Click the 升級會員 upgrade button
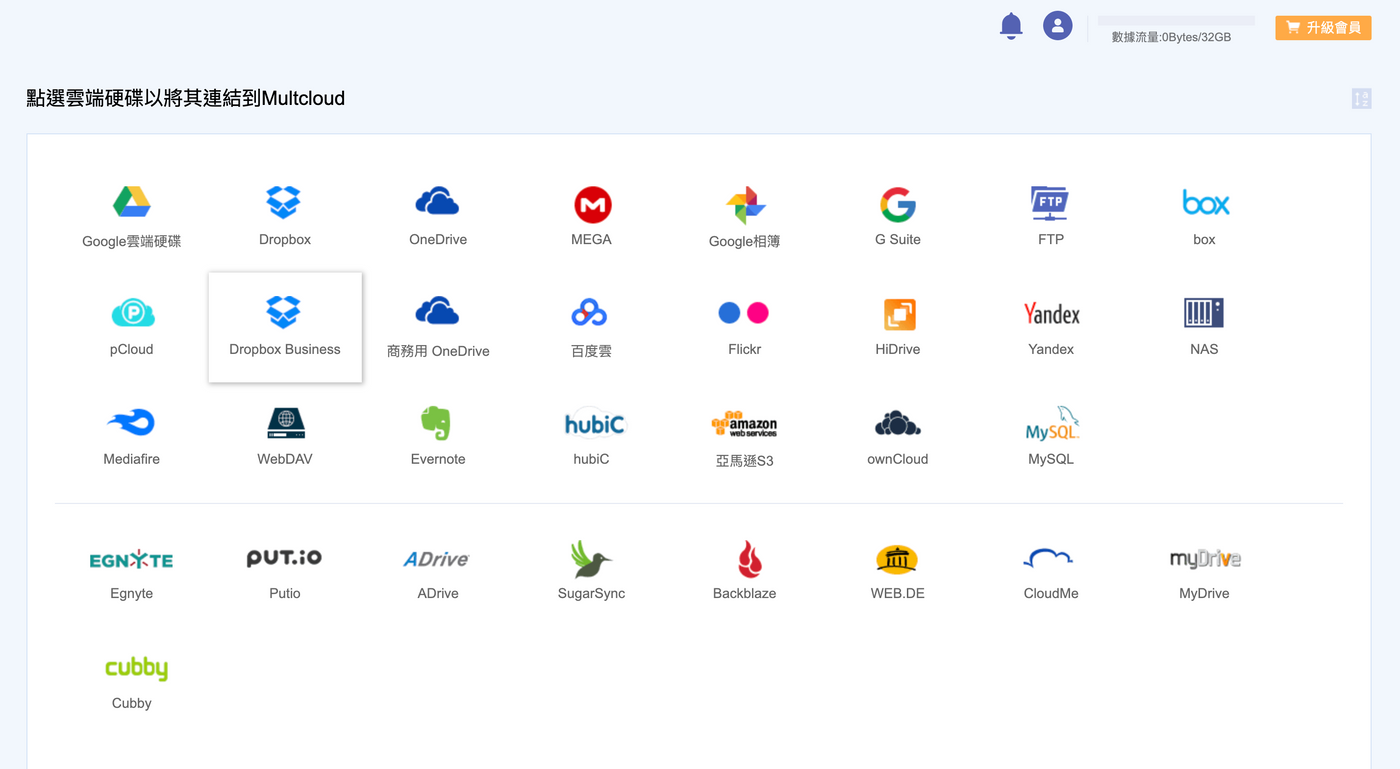Image resolution: width=1400 pixels, height=769 pixels. pos(1323,28)
